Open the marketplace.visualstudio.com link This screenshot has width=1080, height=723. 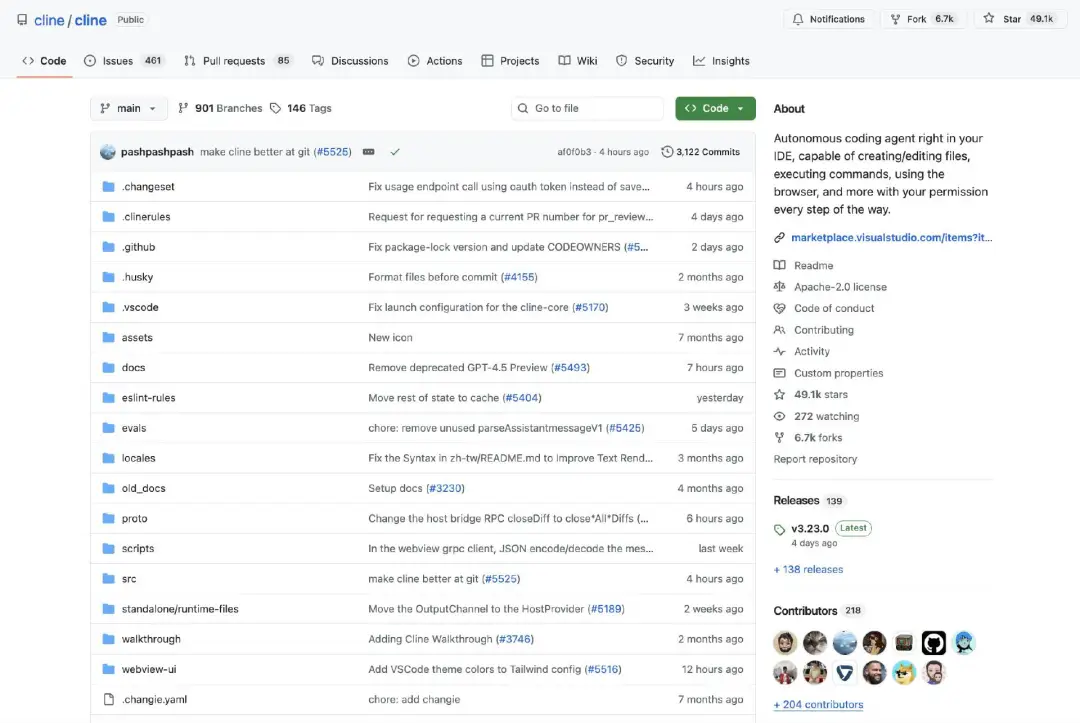point(891,238)
